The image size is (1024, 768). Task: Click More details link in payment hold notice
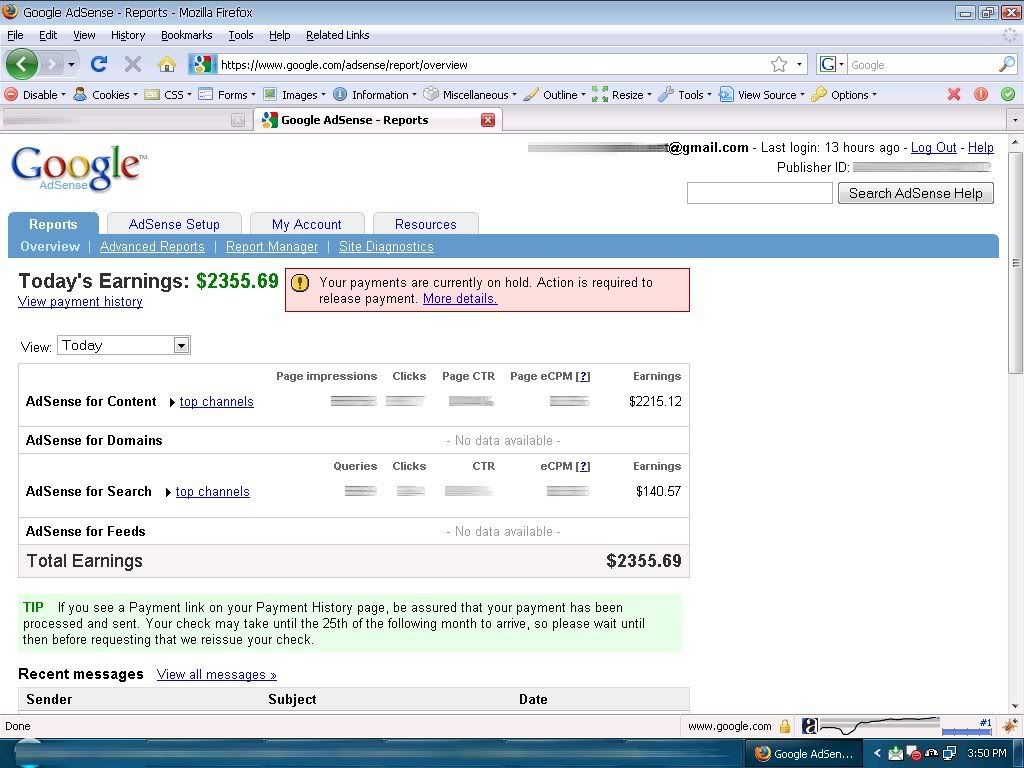click(460, 298)
